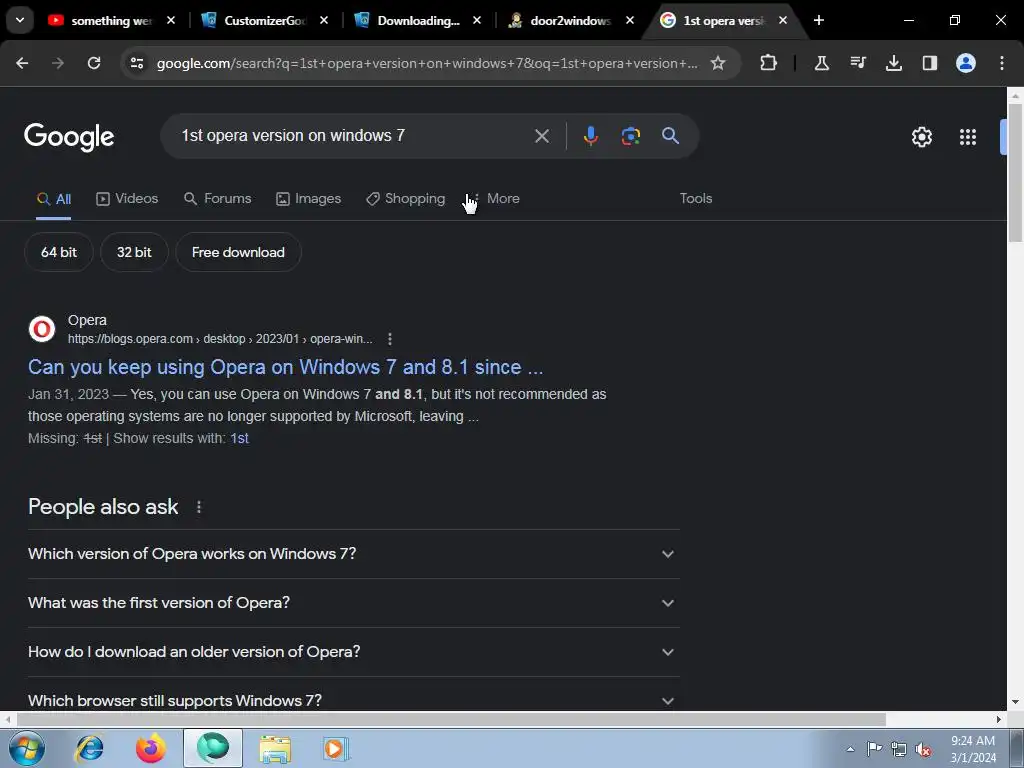This screenshot has height=768, width=1024.
Task: Launch Firefox from taskbar
Action: click(x=151, y=748)
